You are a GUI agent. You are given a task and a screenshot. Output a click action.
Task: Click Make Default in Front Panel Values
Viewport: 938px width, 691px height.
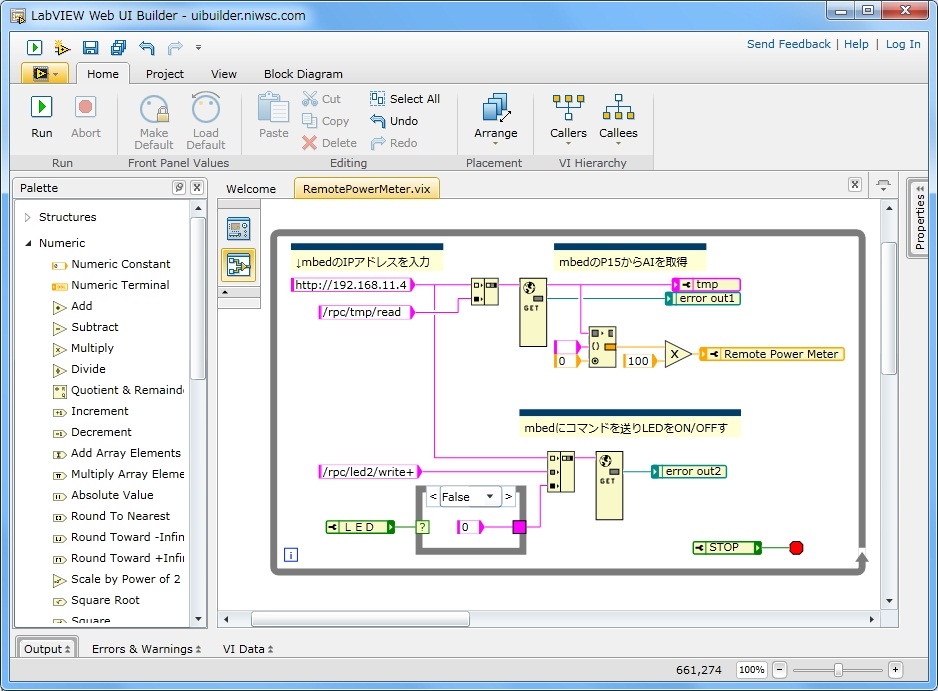[154, 121]
